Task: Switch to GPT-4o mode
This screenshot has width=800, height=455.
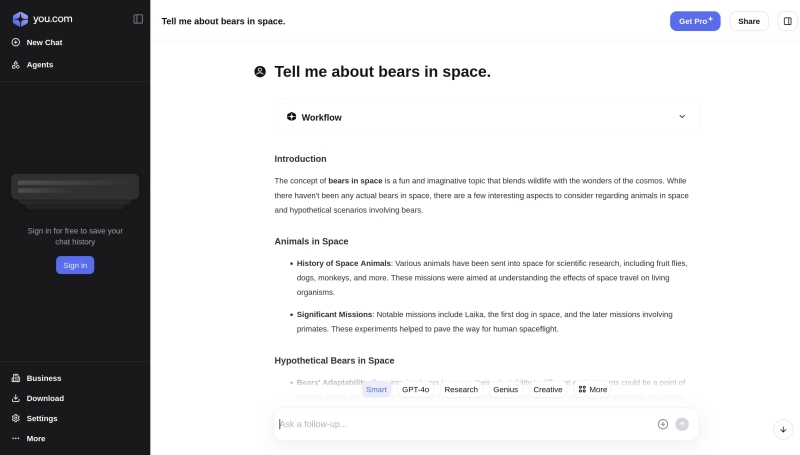Action: tap(415, 389)
